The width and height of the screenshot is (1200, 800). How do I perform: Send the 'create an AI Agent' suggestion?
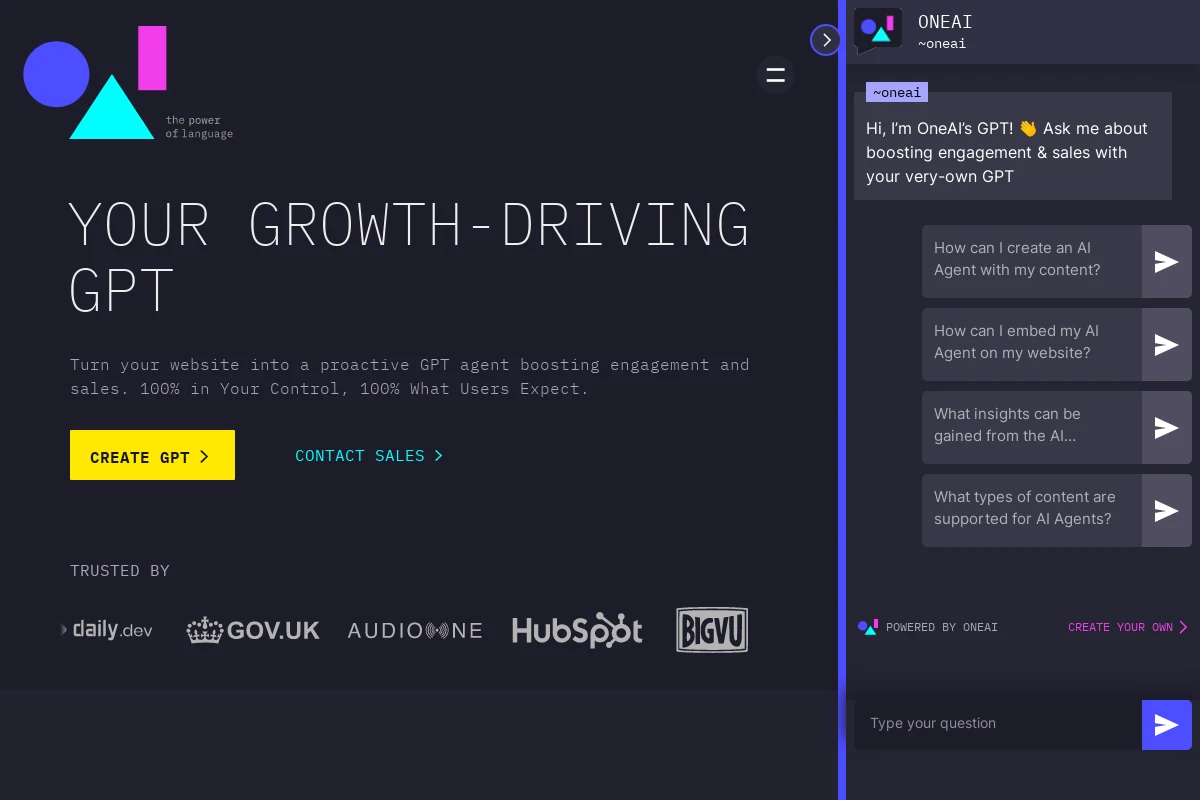1166,261
